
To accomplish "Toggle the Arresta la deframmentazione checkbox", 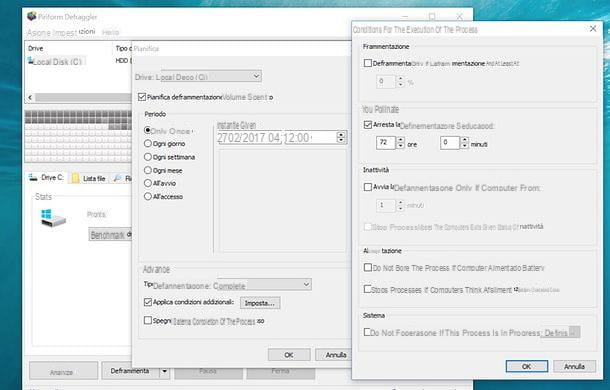I will point(368,125).
